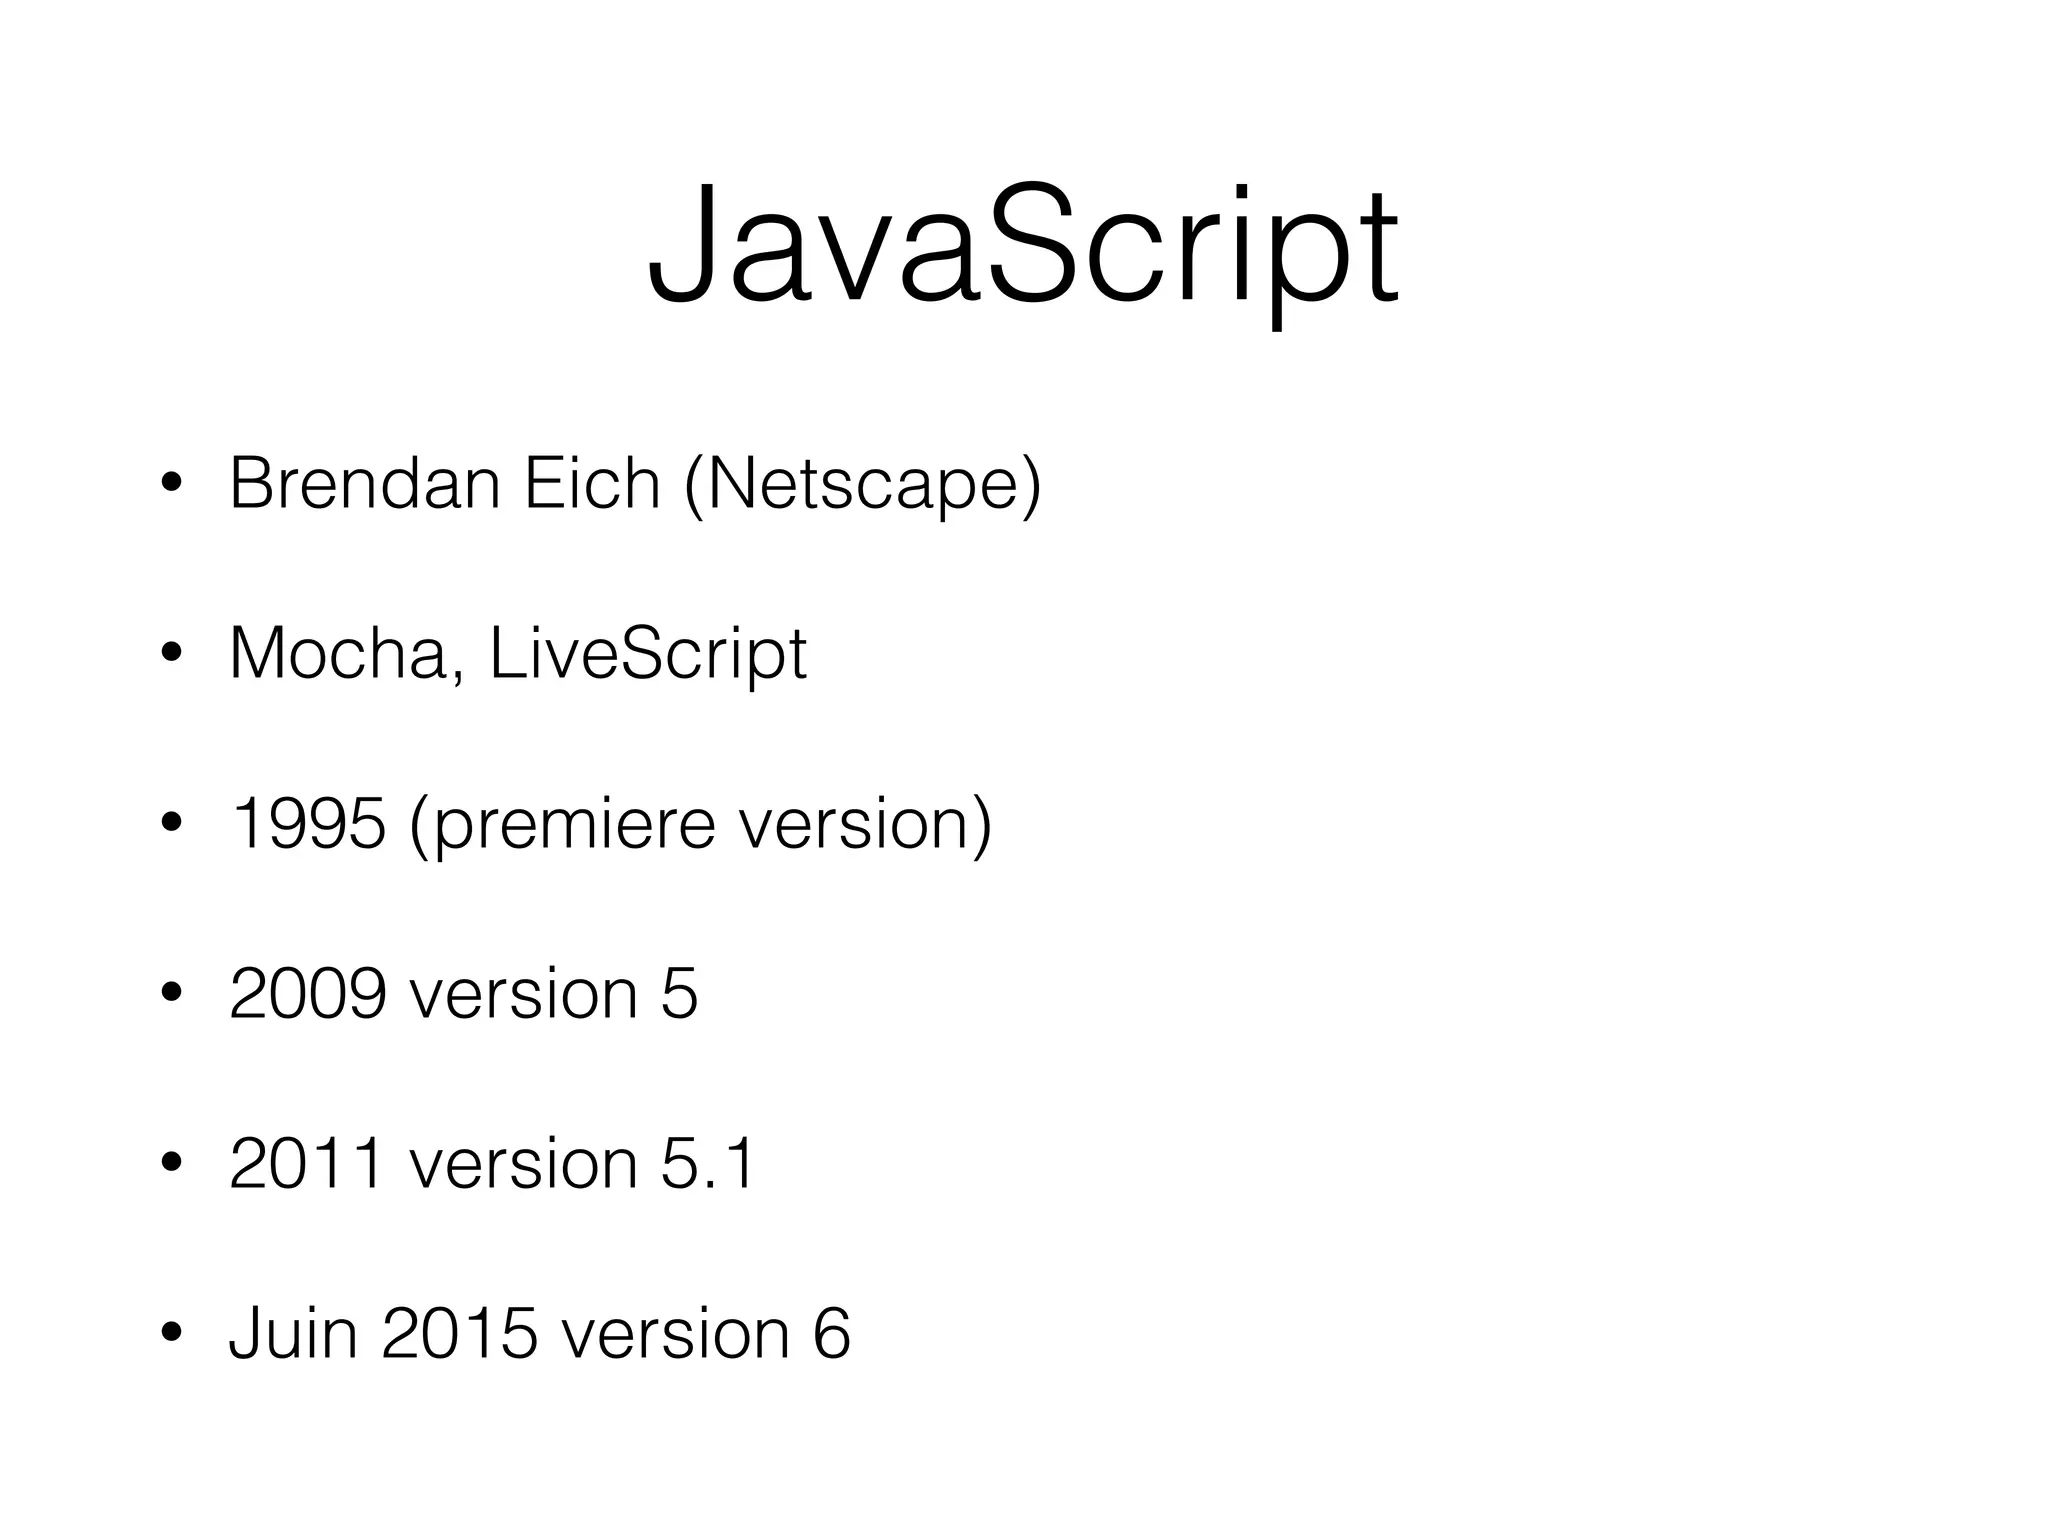Click the bullet point before Mocha

[171, 656]
